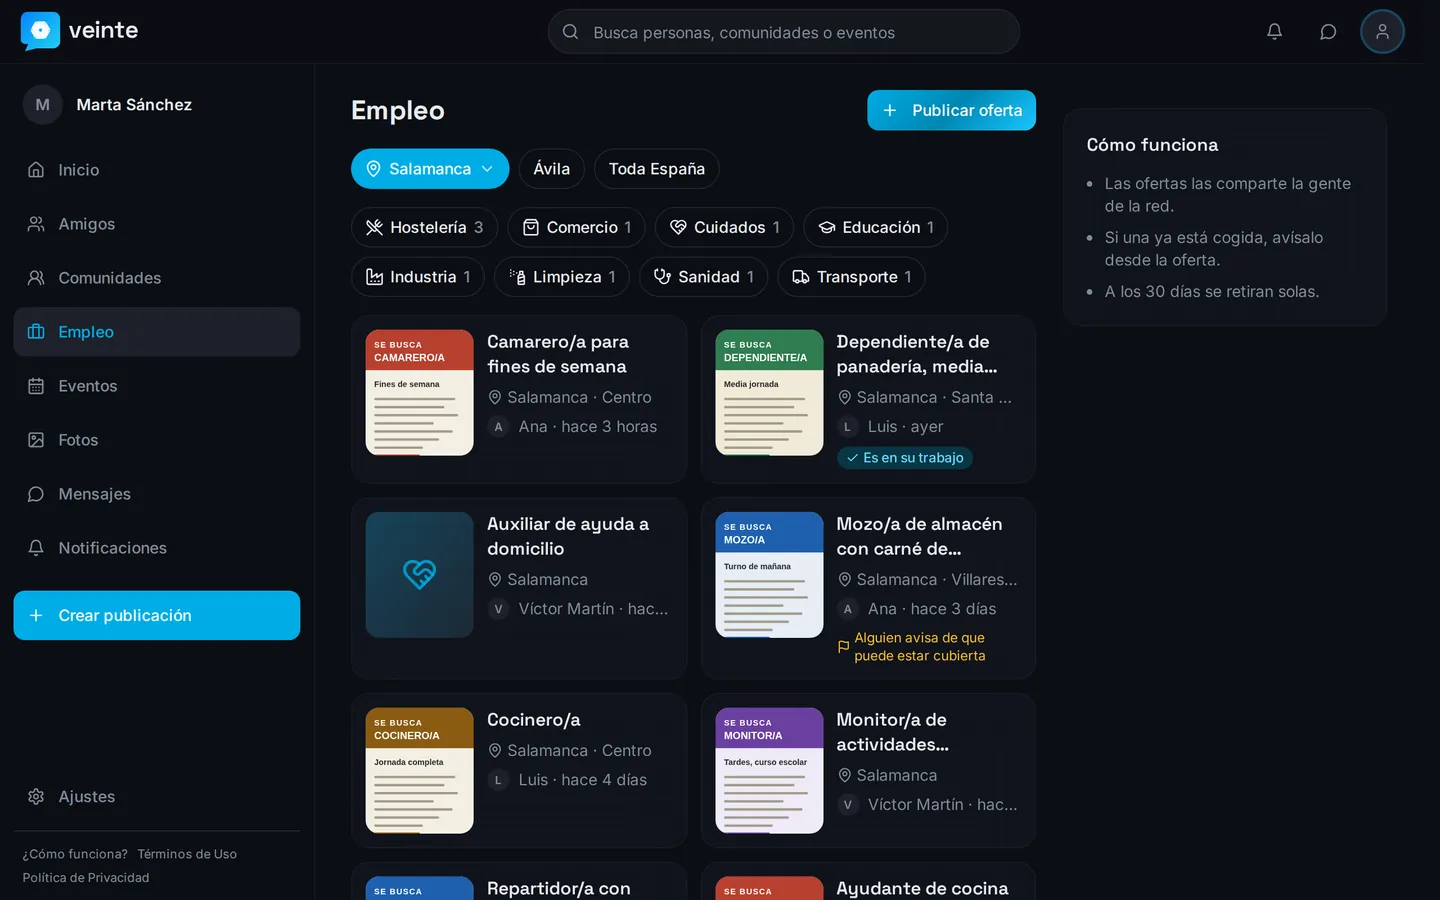The image size is (1440, 900).
Task: Open the user profile avatar icon
Action: 1382,32
